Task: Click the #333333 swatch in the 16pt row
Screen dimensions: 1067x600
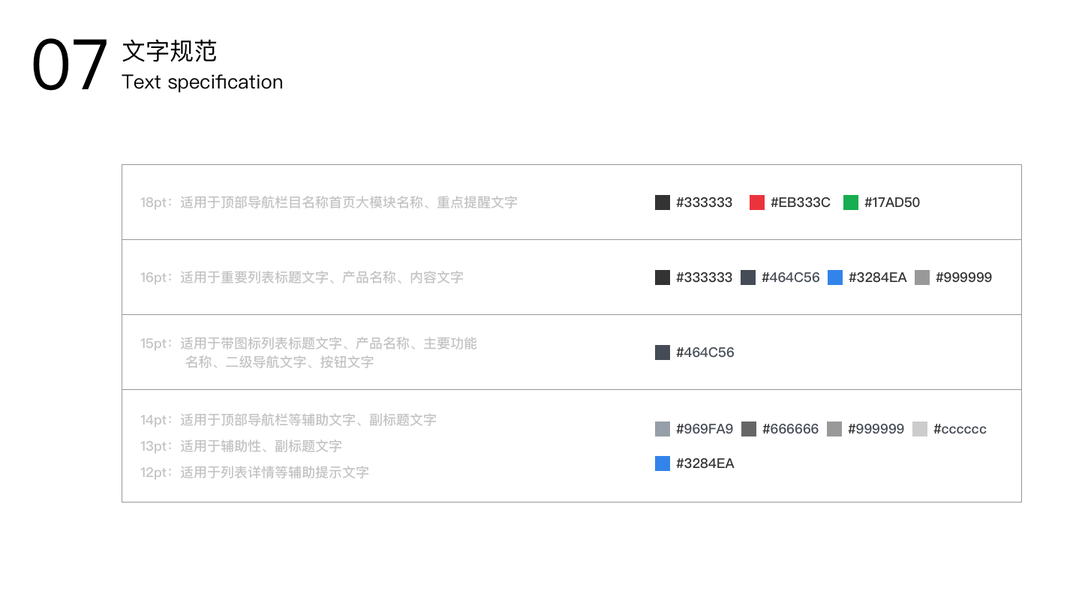Action: (662, 277)
